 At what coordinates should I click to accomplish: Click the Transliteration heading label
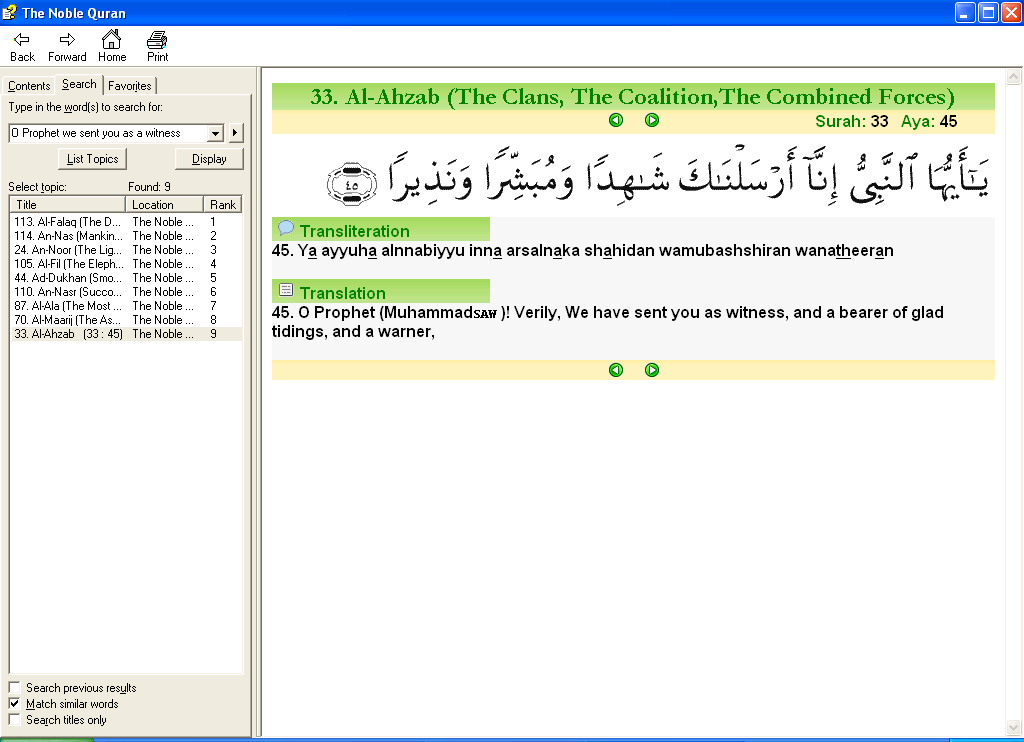[x=355, y=231]
